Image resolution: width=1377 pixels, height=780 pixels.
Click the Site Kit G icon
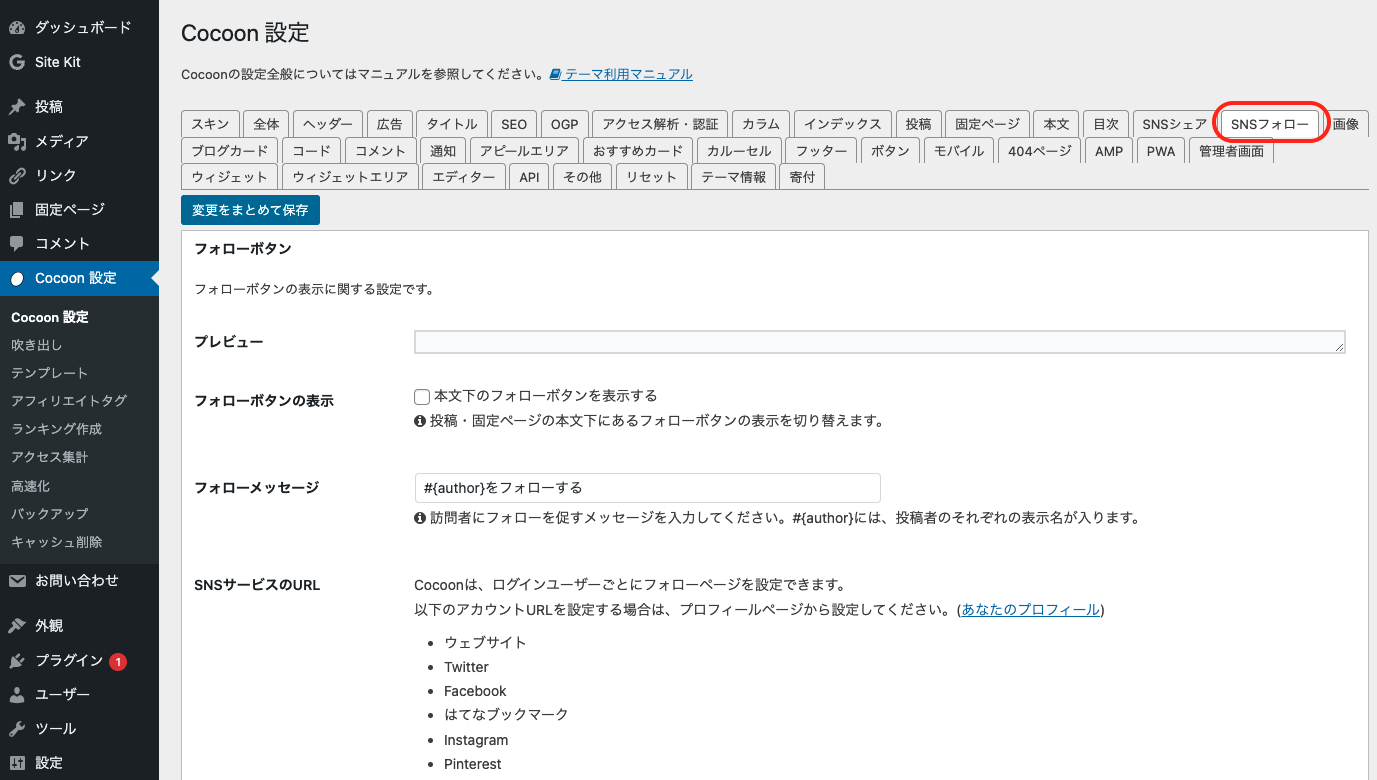pyautogui.click(x=17, y=62)
